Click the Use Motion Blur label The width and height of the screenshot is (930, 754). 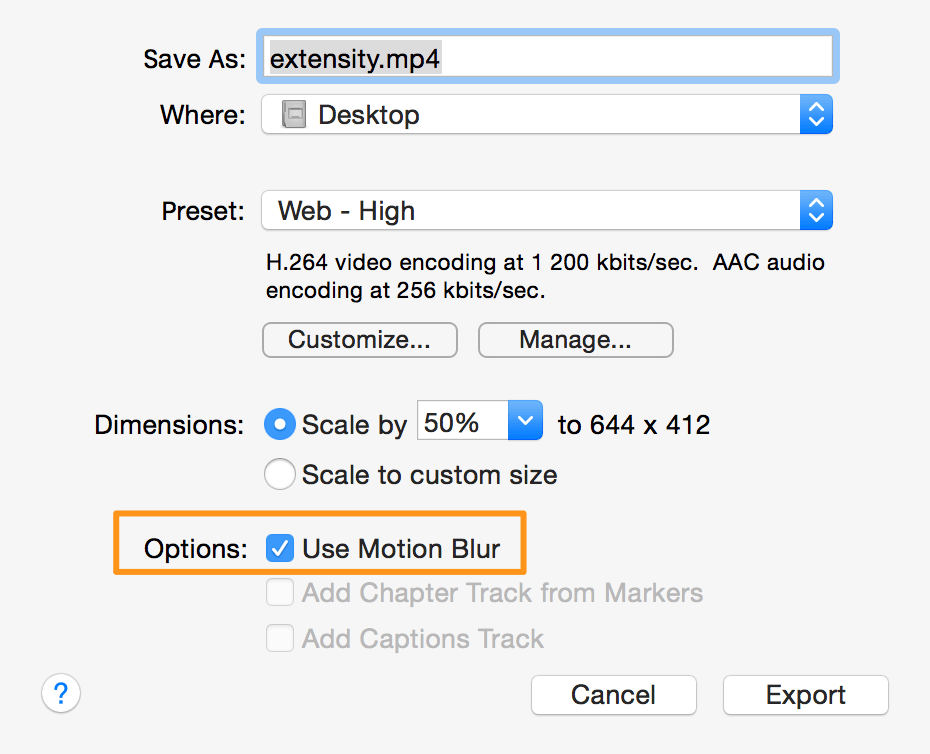click(x=401, y=549)
